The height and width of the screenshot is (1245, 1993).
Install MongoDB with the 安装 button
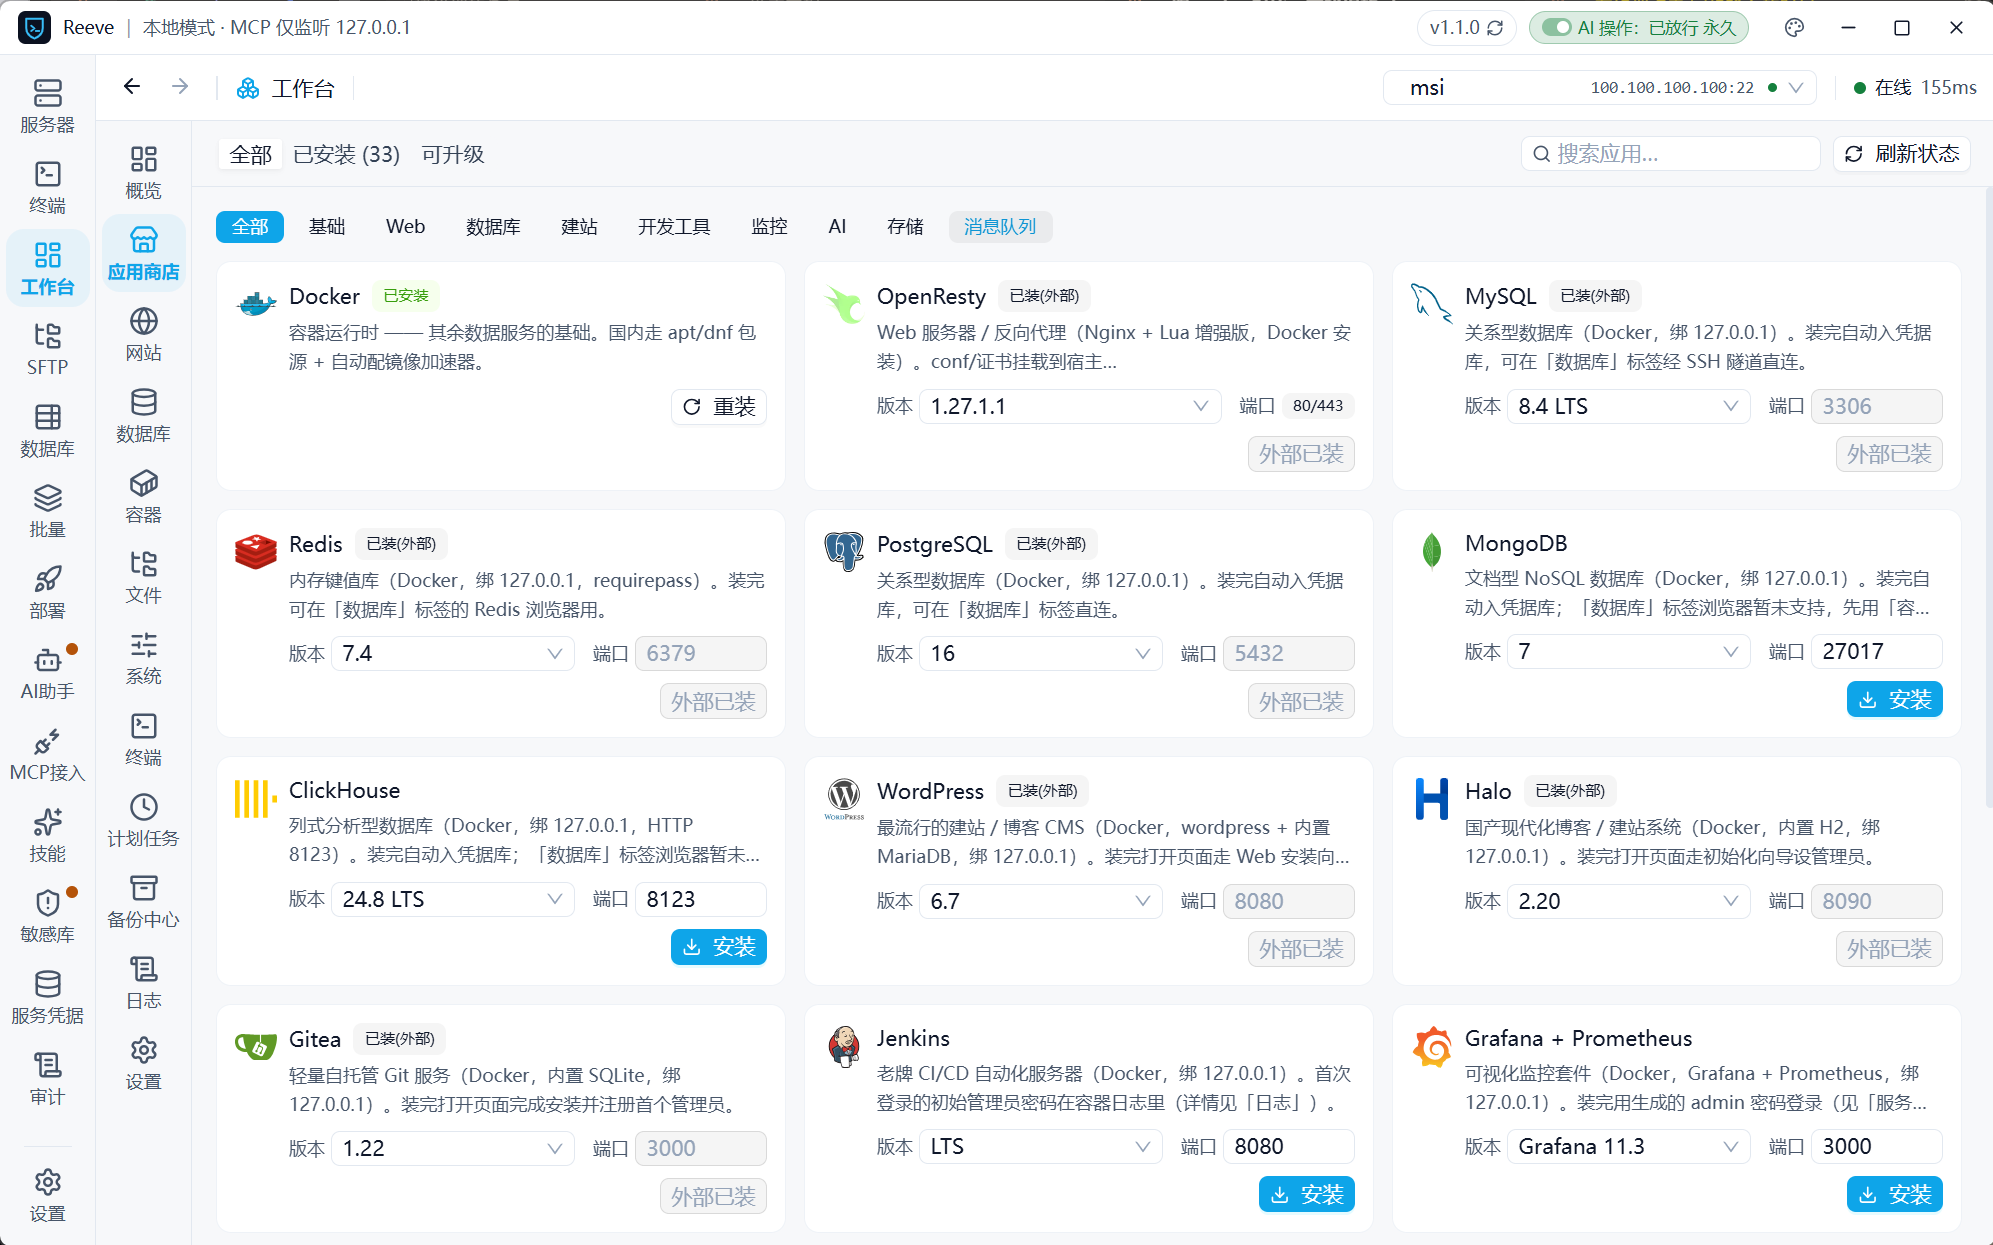coord(1894,700)
